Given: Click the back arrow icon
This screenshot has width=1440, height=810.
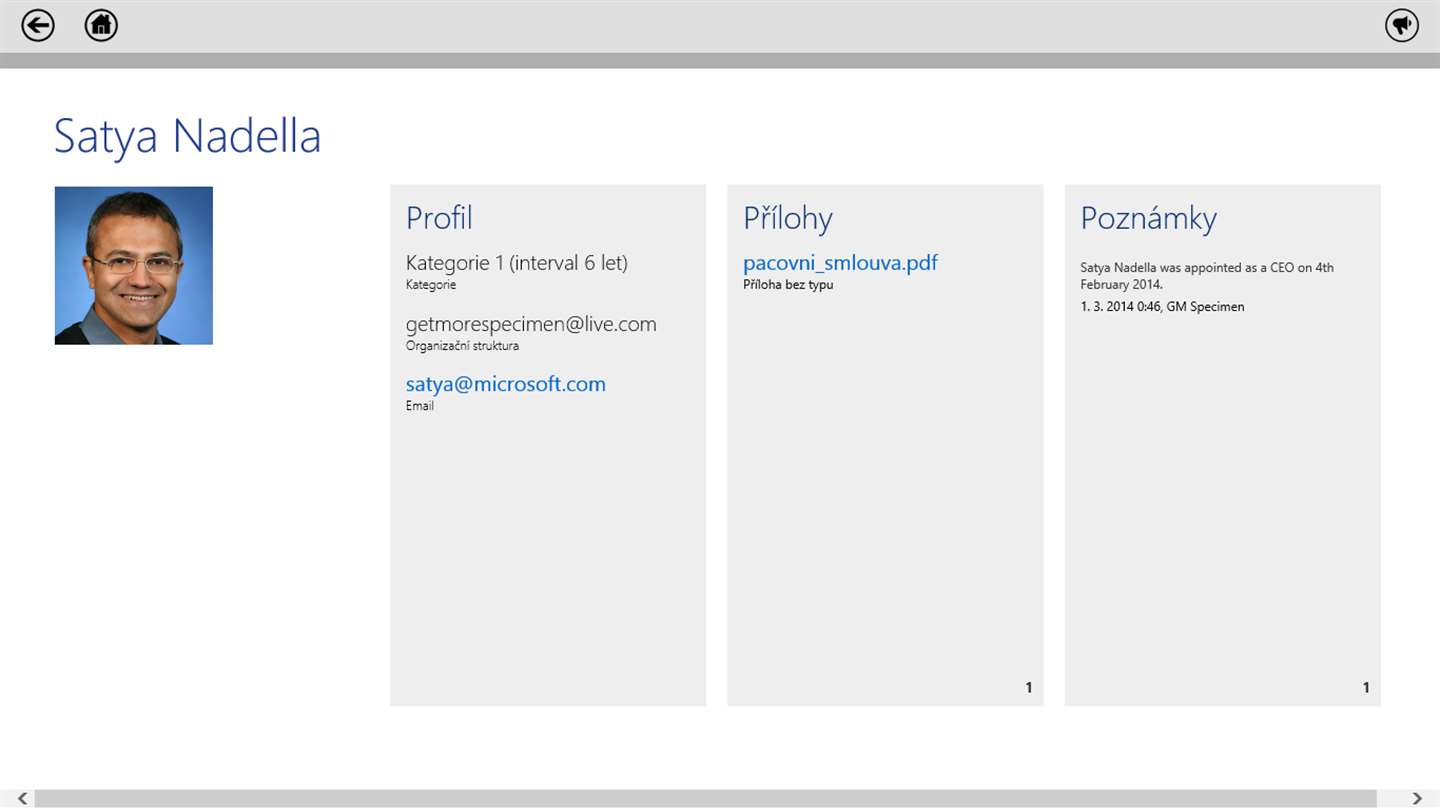Looking at the screenshot, I should [38, 25].
